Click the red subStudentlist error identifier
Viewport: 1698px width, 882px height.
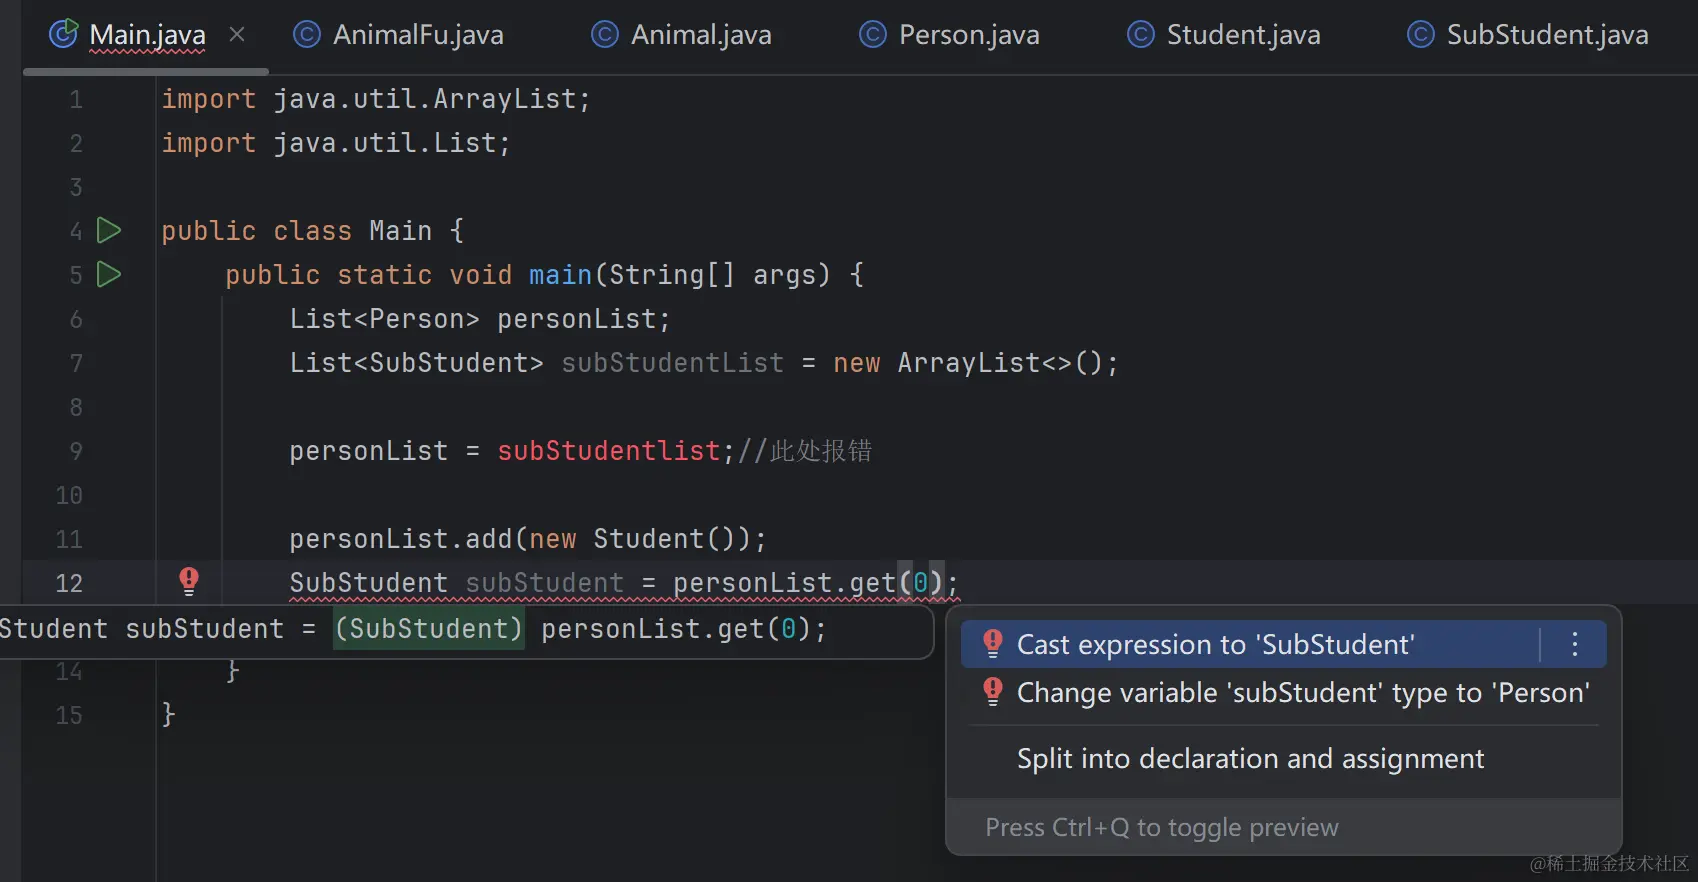pyautogui.click(x=608, y=451)
